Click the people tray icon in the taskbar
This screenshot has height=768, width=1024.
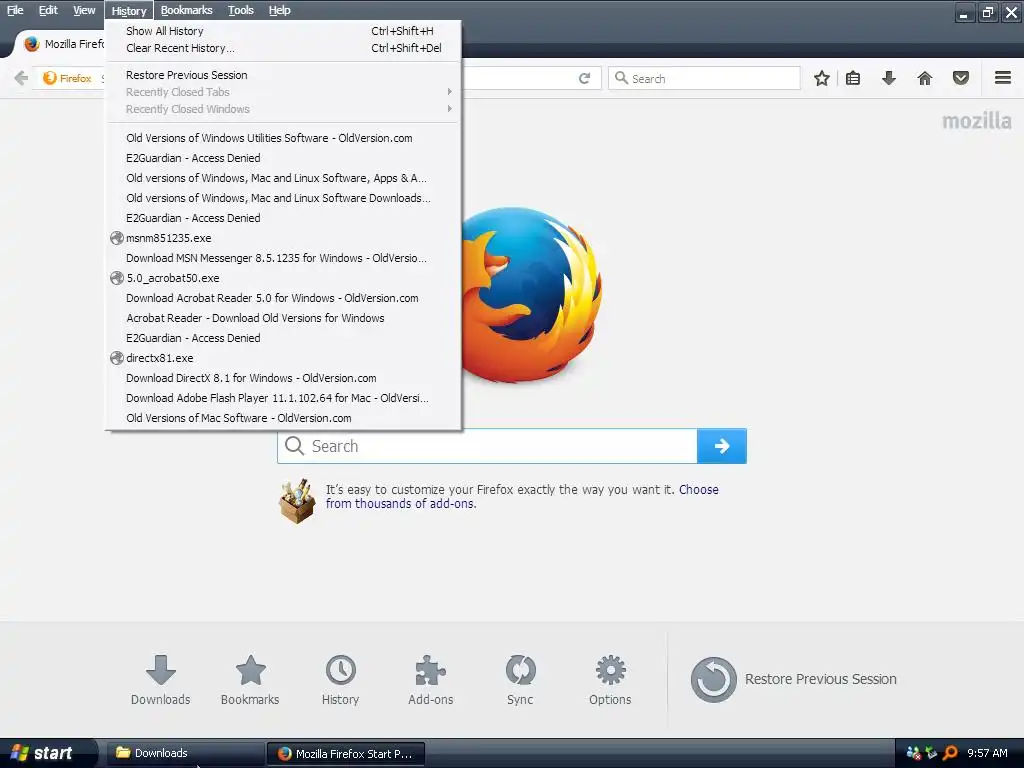(914, 753)
